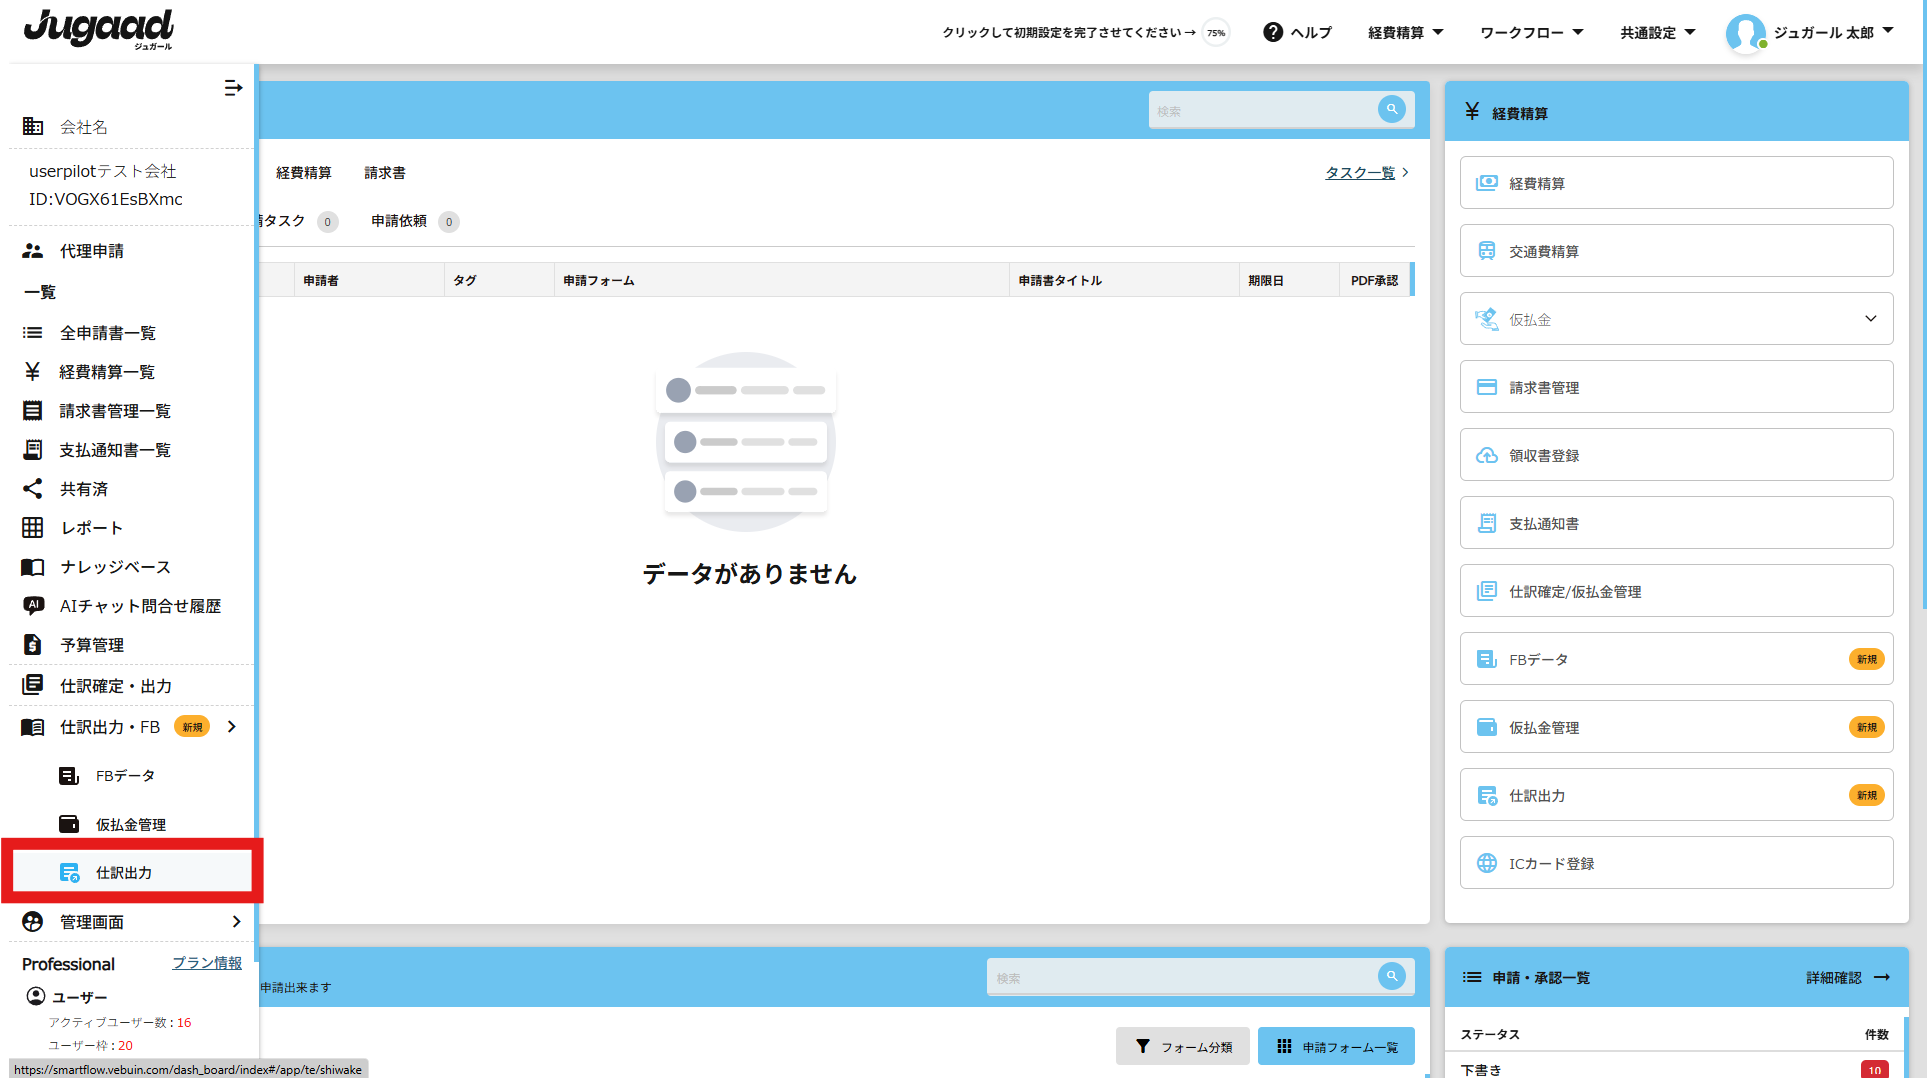Collapse the sidebar with the menu toggle icon
Viewport: 1927px width, 1078px height.
233,88
